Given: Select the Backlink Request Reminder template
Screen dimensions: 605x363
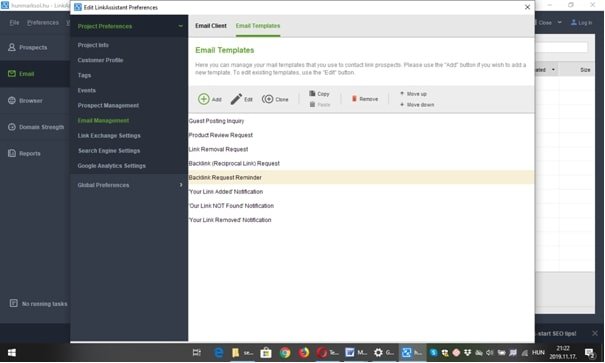Looking at the screenshot, I should [361, 177].
